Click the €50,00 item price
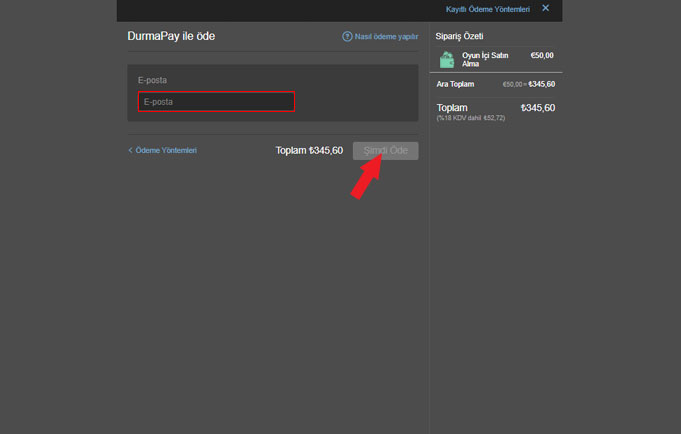Image resolution: width=681 pixels, height=434 pixels. 541,56
